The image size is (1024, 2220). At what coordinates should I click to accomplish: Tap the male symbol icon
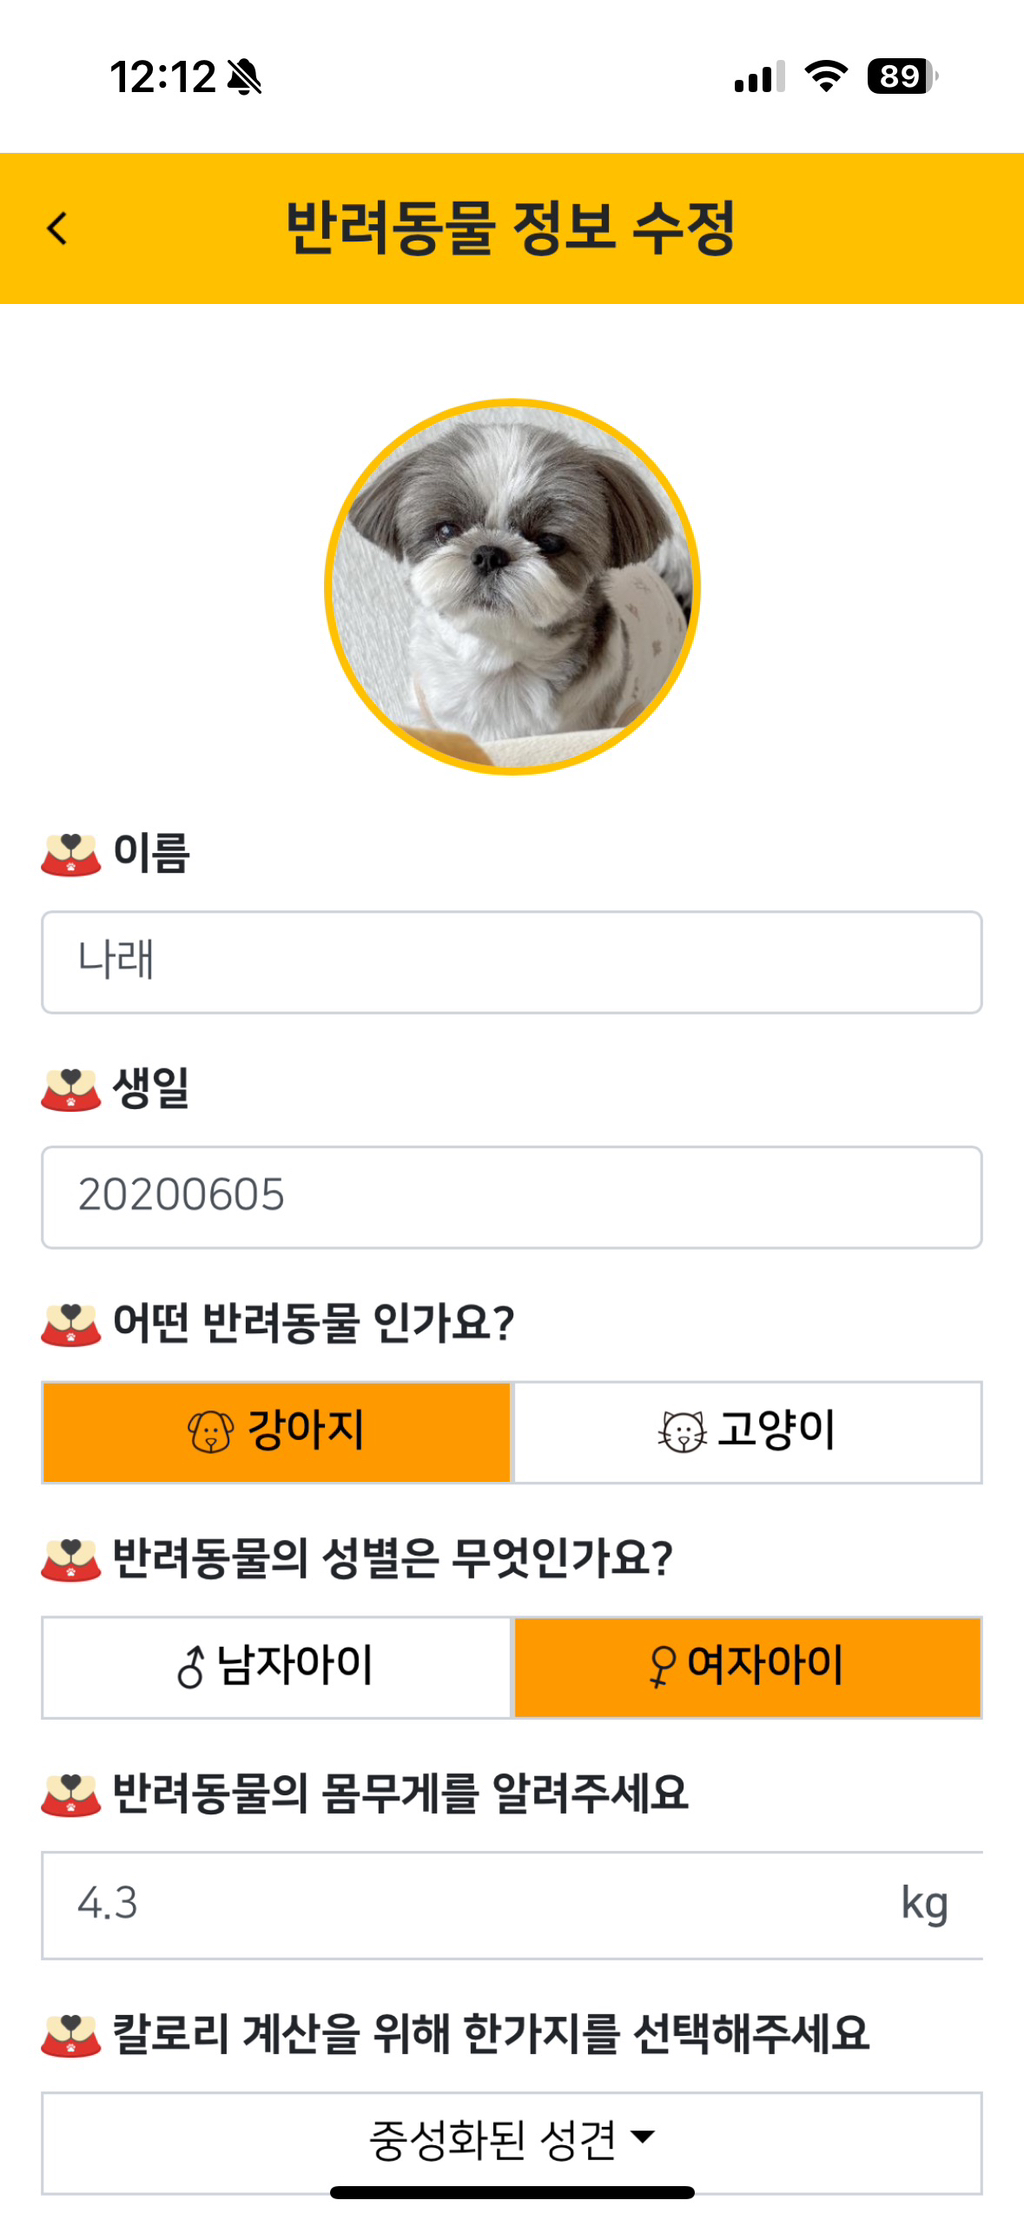point(190,1666)
